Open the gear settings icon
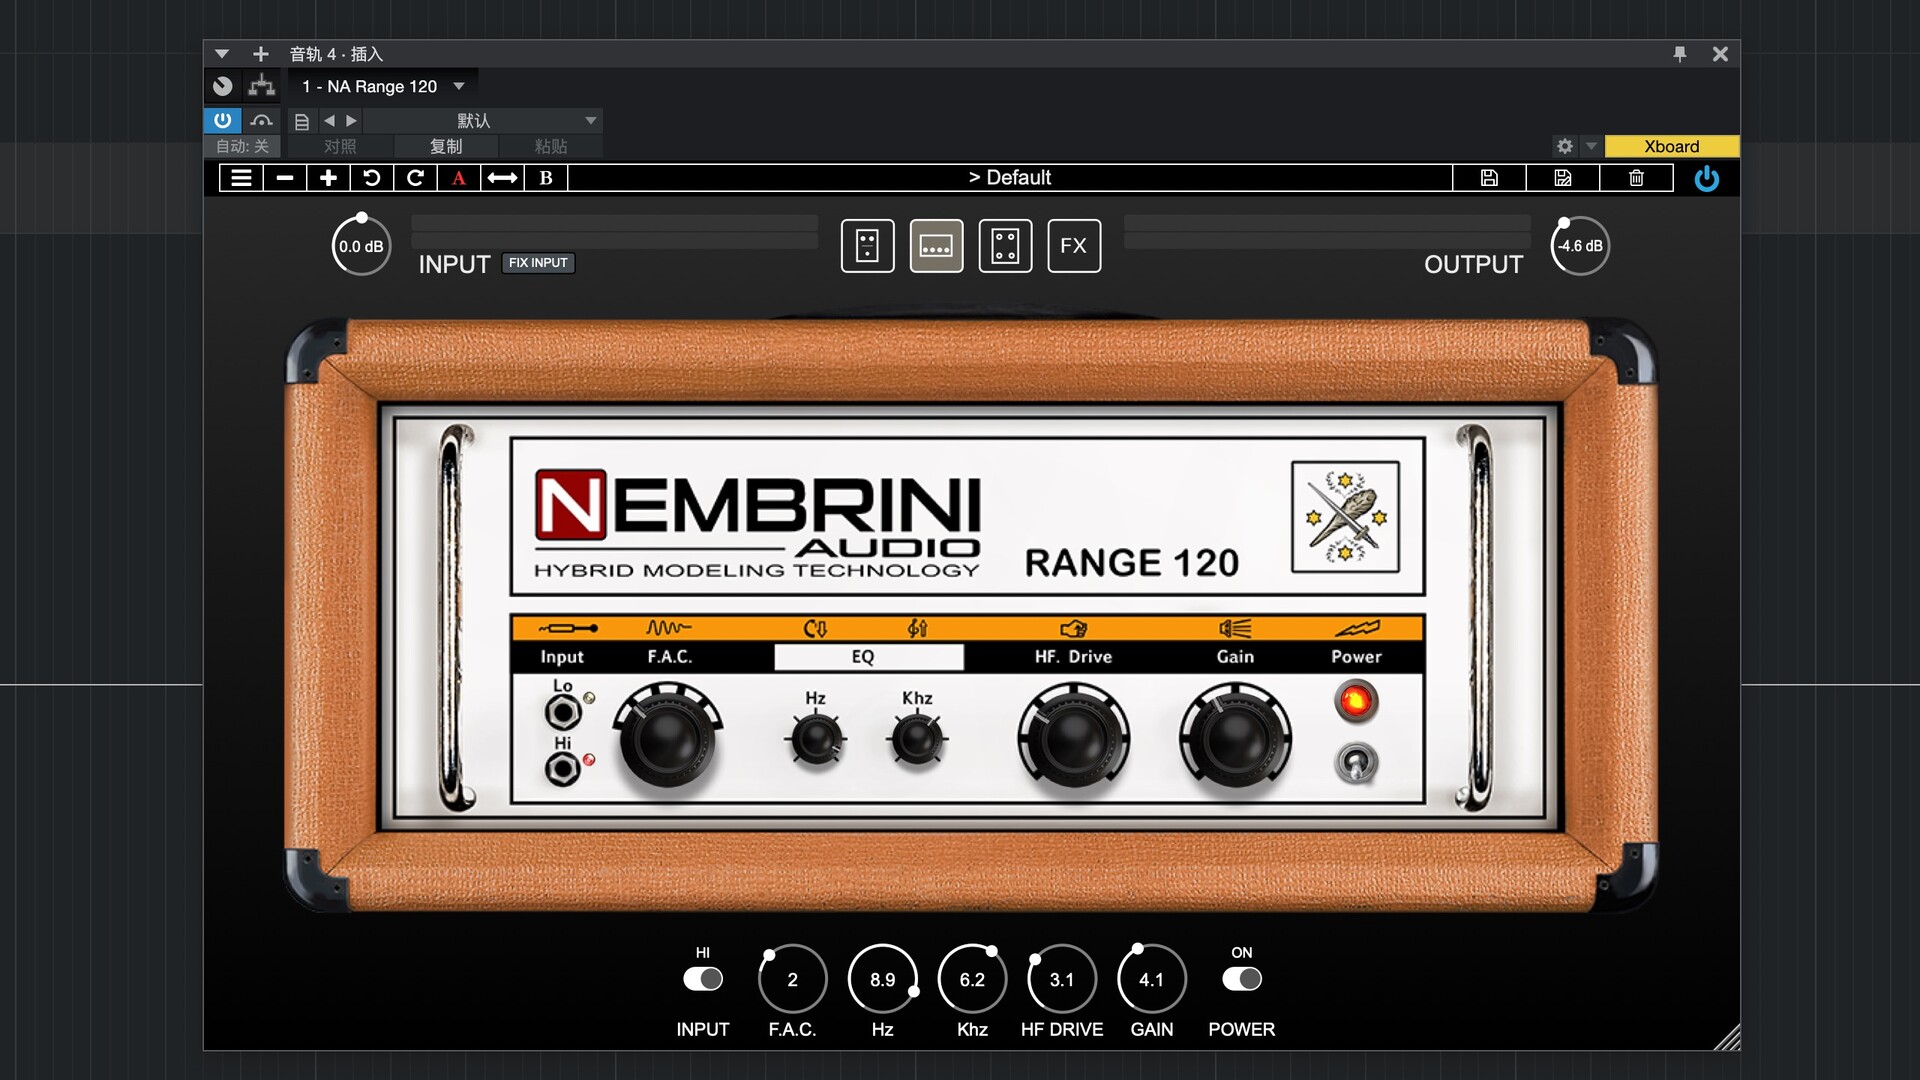The width and height of the screenshot is (1920, 1080). 1565,146
